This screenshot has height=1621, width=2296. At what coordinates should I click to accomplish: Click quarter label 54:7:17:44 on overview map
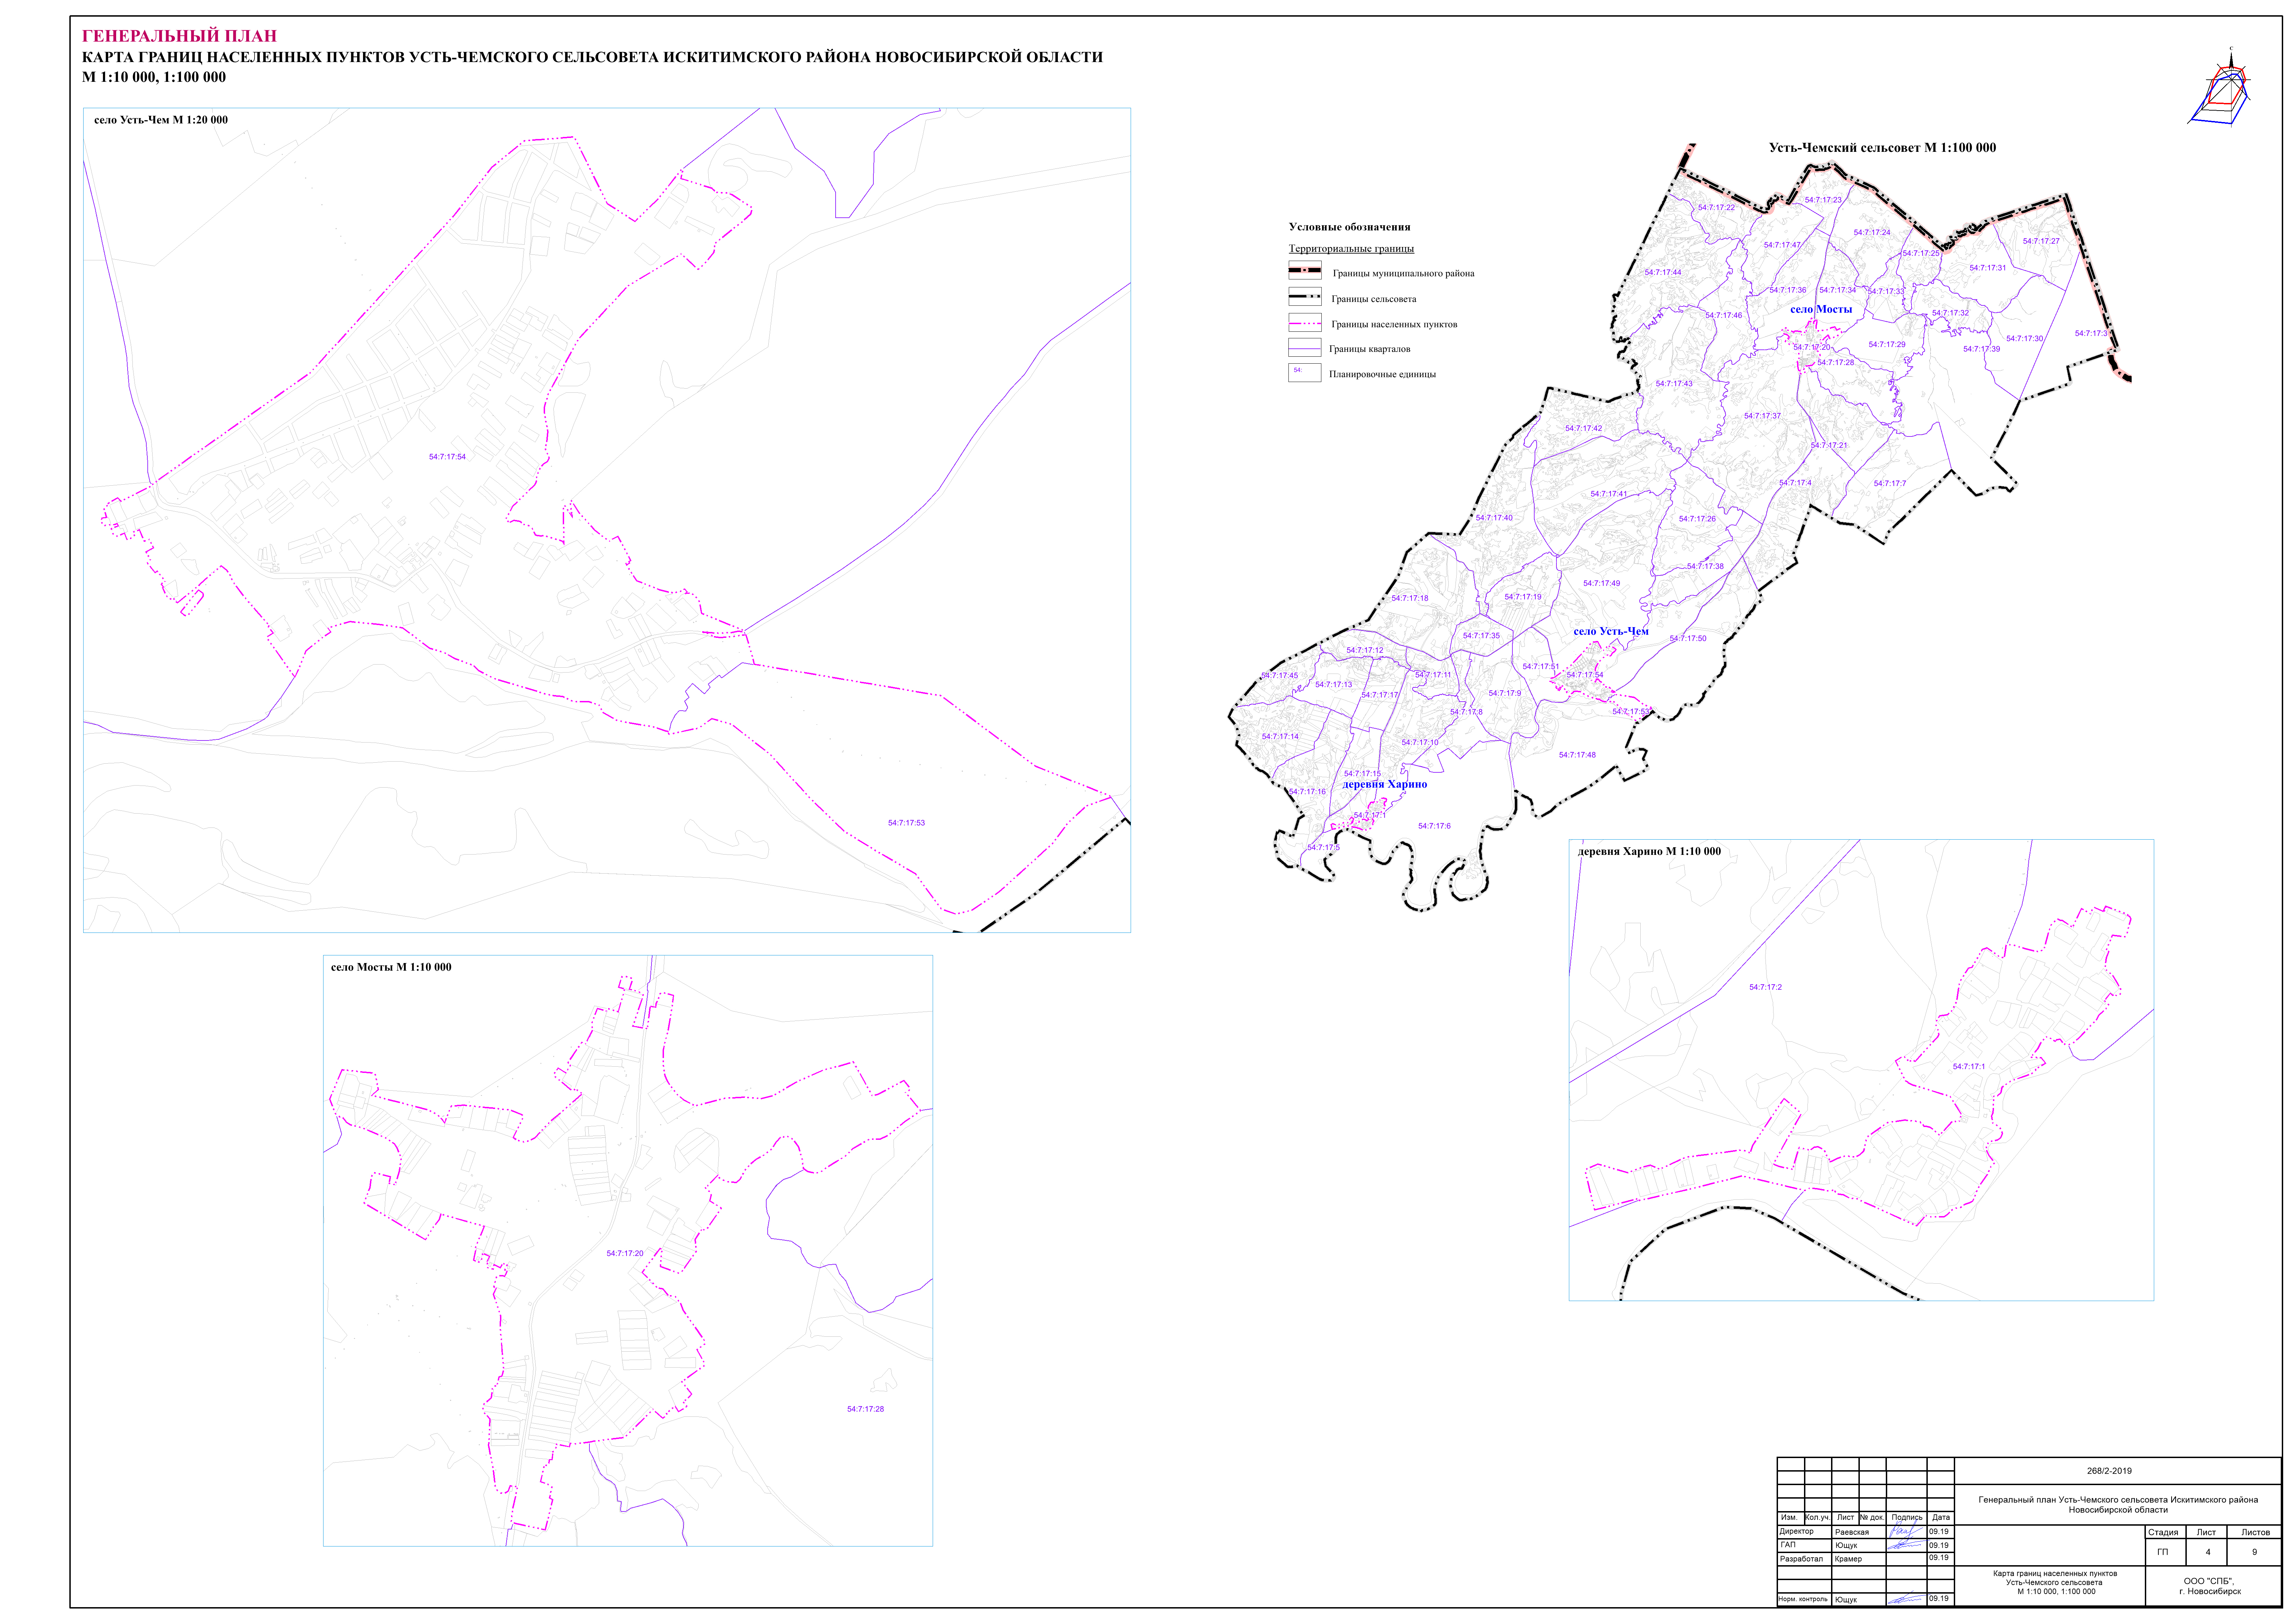click(x=1663, y=272)
